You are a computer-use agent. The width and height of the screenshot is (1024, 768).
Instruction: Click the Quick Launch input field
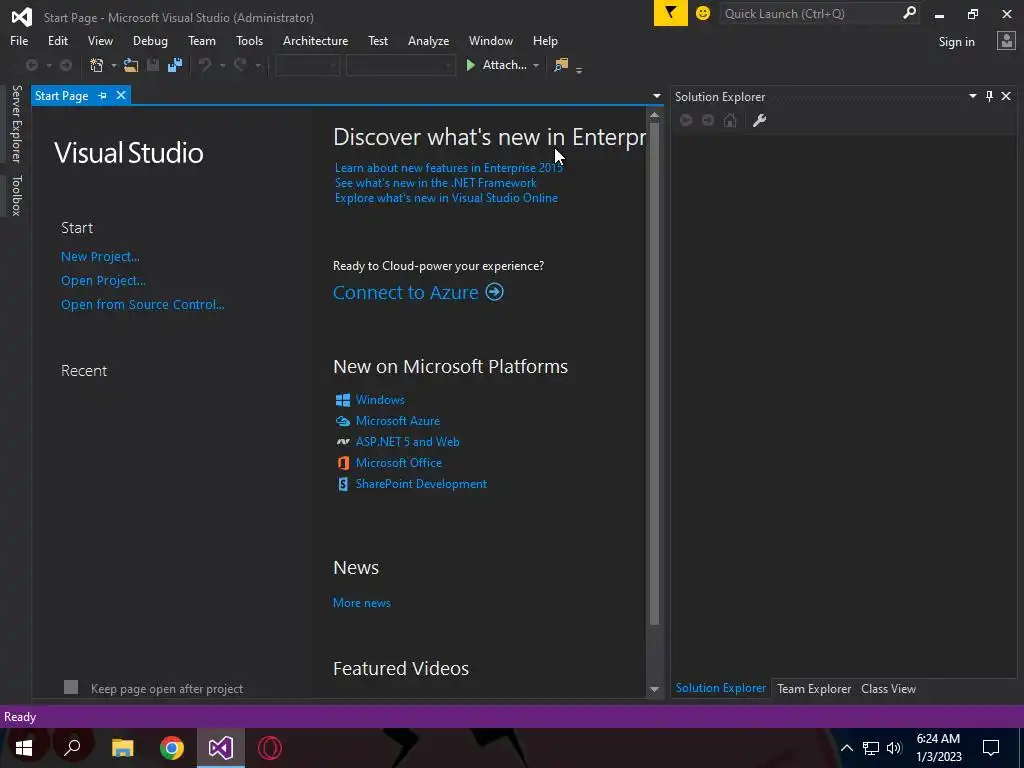tap(810, 13)
